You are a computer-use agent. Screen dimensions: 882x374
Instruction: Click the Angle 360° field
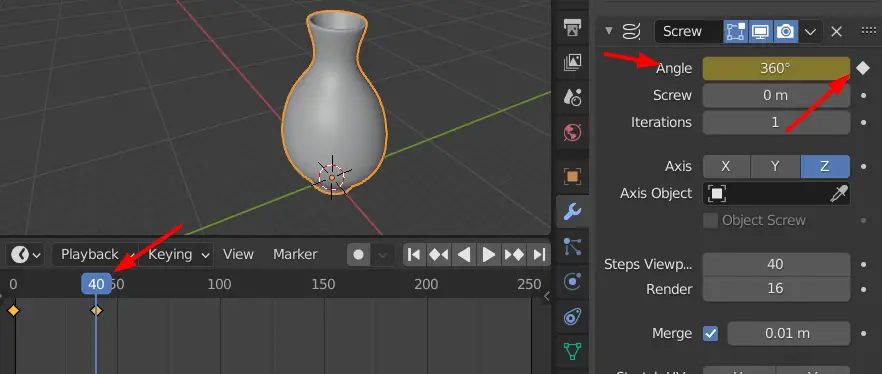tap(776, 68)
